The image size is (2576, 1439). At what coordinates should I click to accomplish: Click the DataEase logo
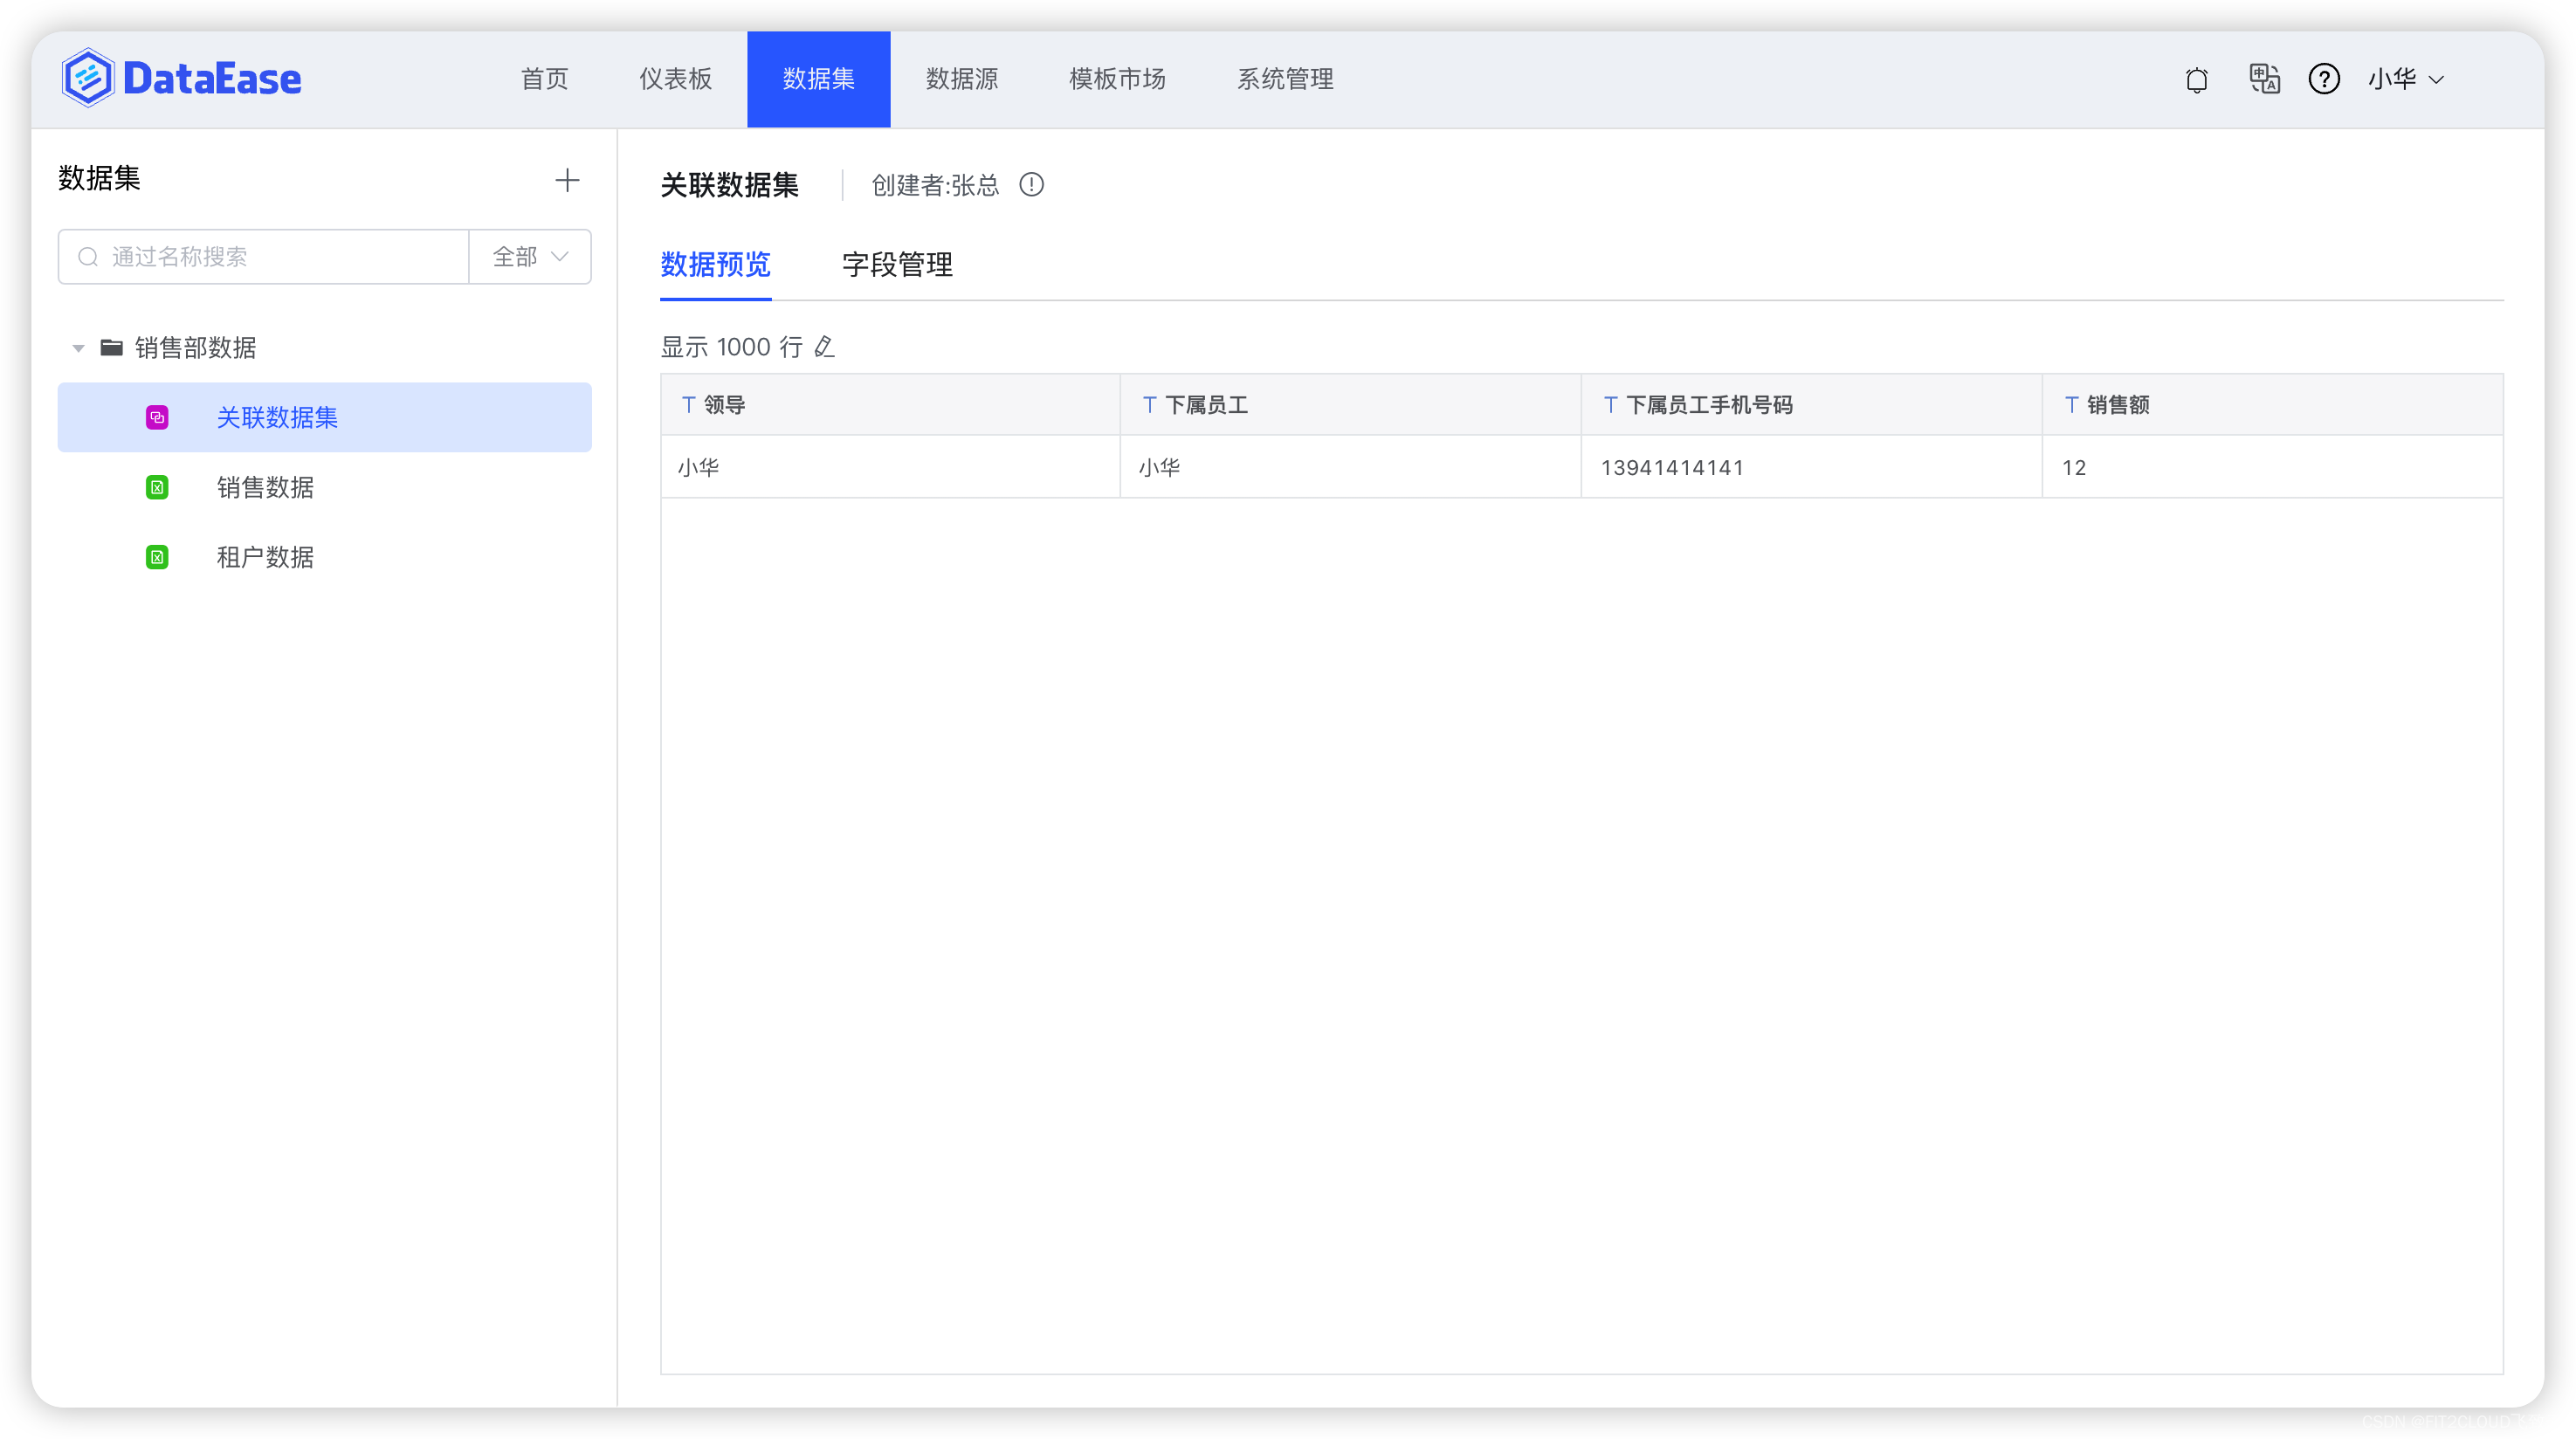(181, 77)
